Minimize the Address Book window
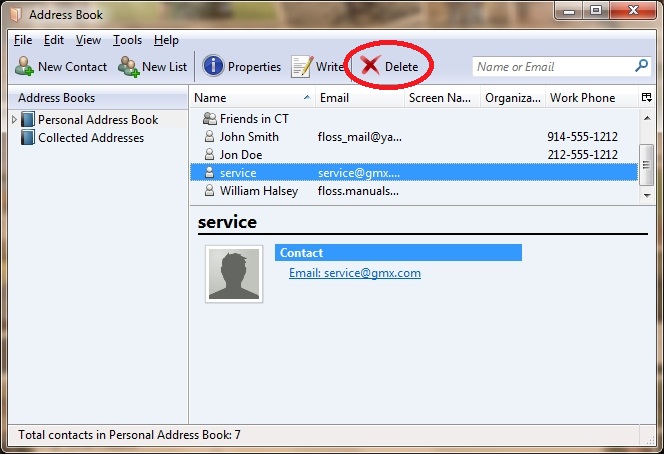The width and height of the screenshot is (664, 454). (x=568, y=11)
